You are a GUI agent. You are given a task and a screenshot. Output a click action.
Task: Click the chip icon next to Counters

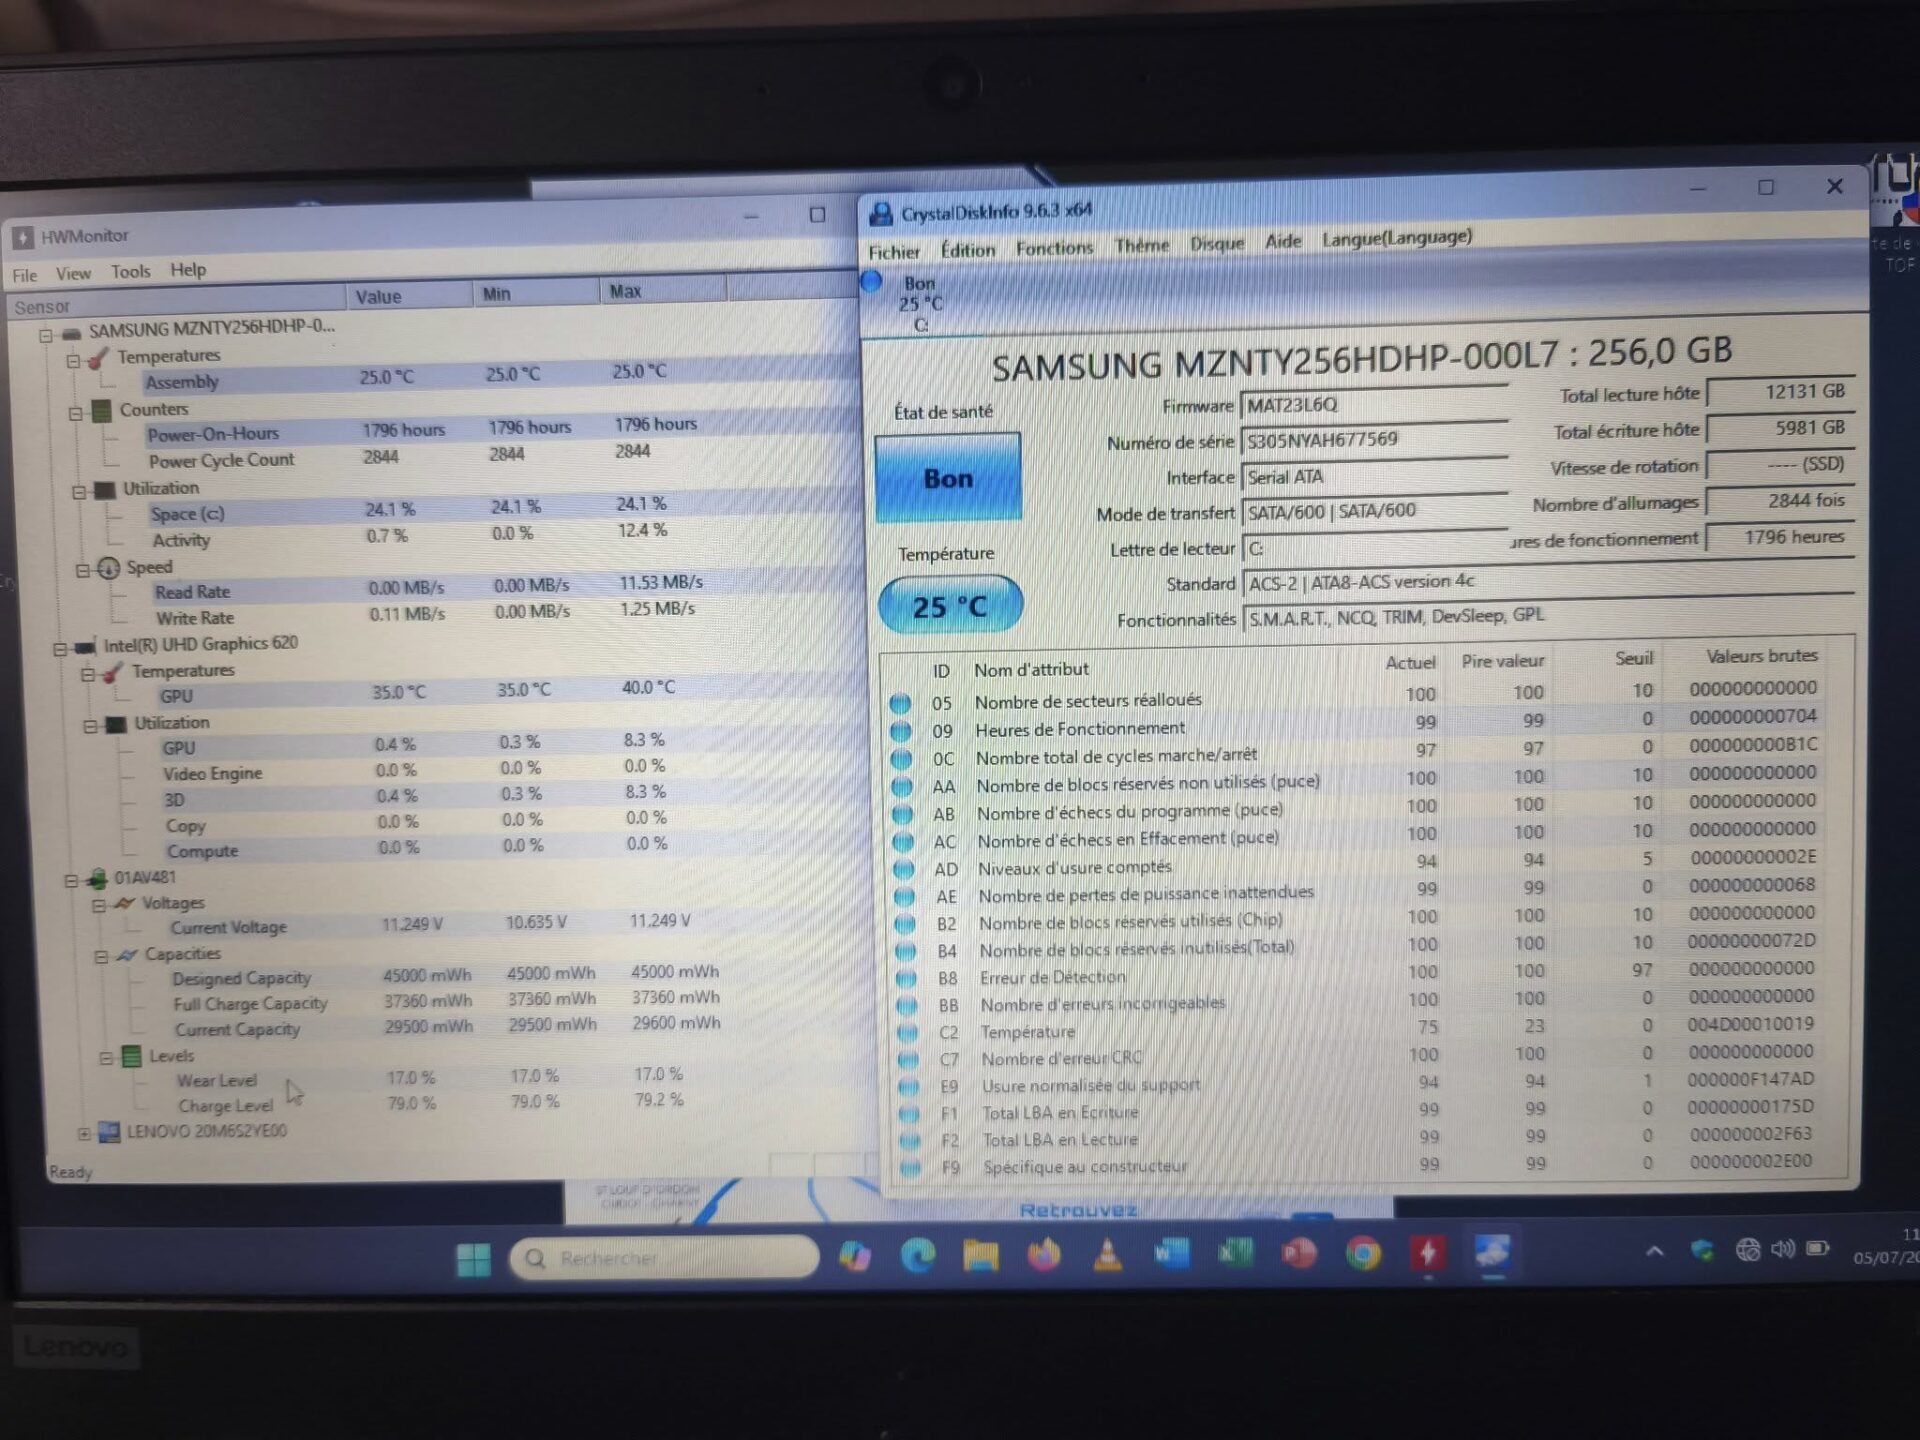point(101,410)
